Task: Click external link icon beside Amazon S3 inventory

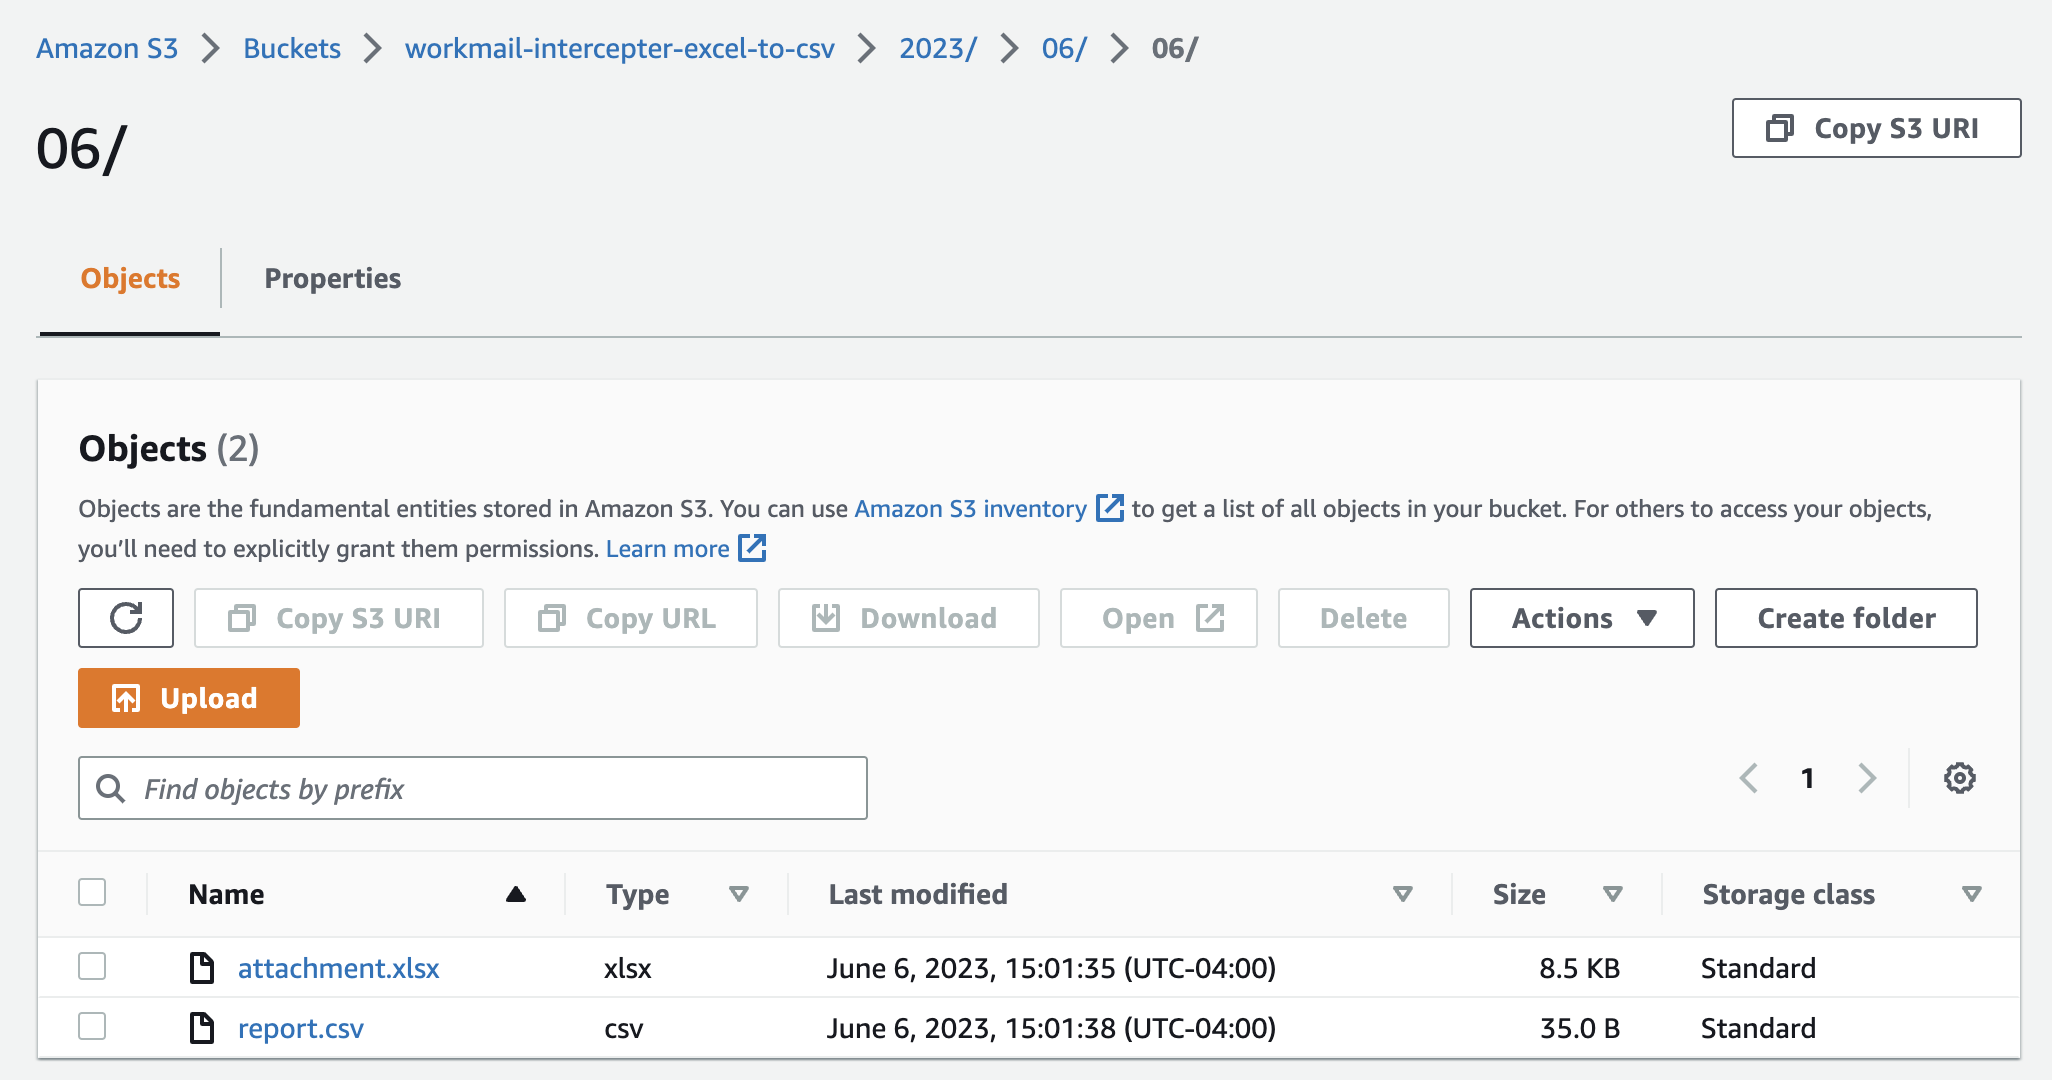Action: pos(1110,508)
